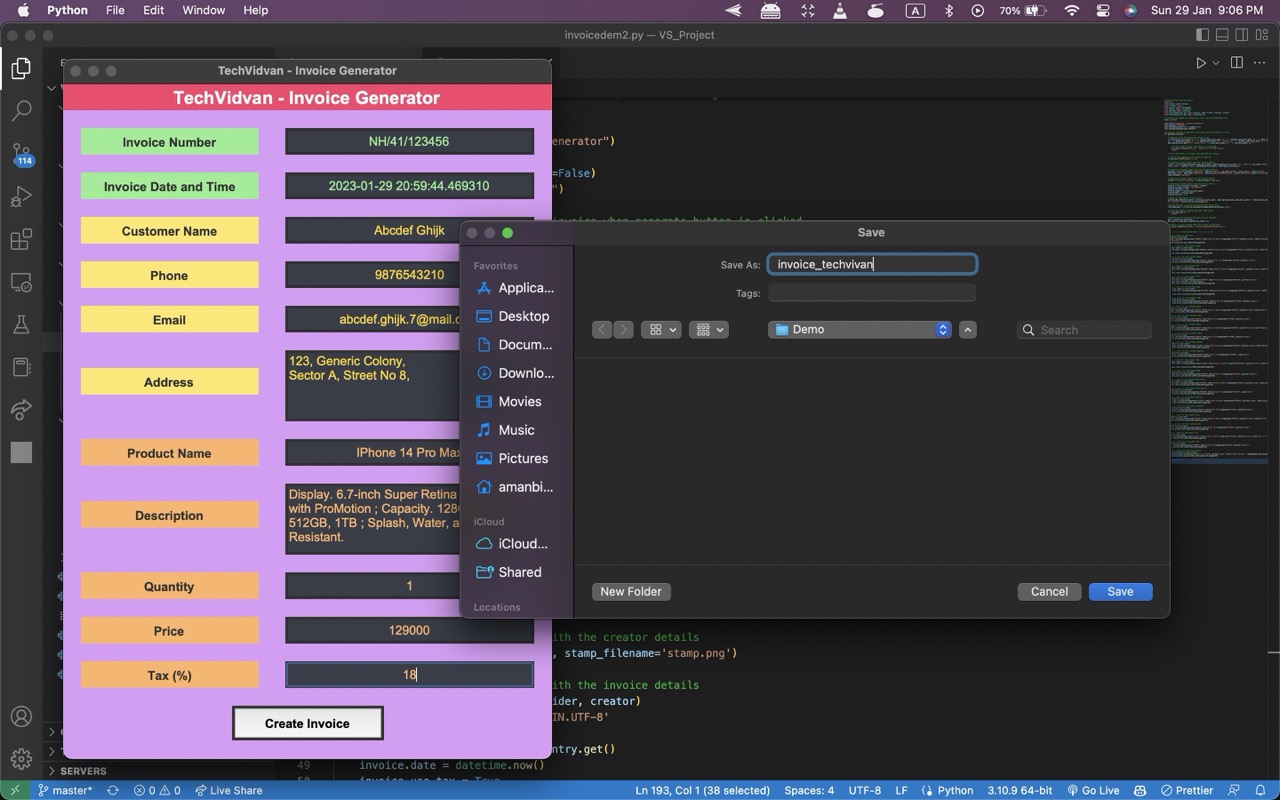The width and height of the screenshot is (1280, 800).
Task: Open the File menu
Action: pos(115,10)
